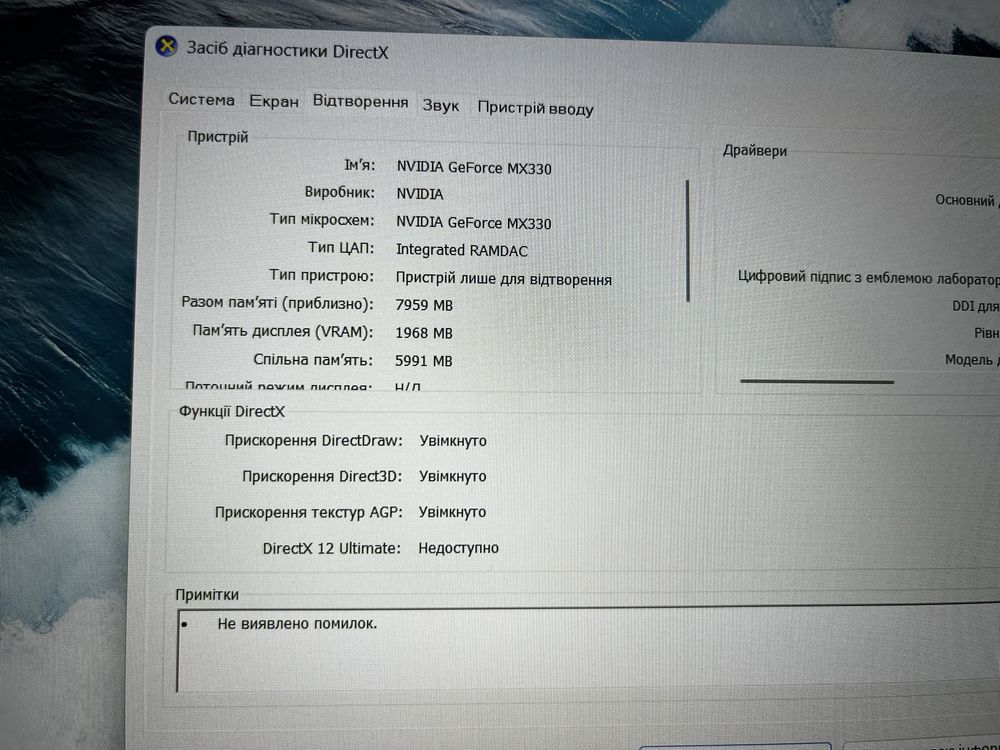
Task: Click the shared memory value 5991 MB
Action: pos(423,361)
